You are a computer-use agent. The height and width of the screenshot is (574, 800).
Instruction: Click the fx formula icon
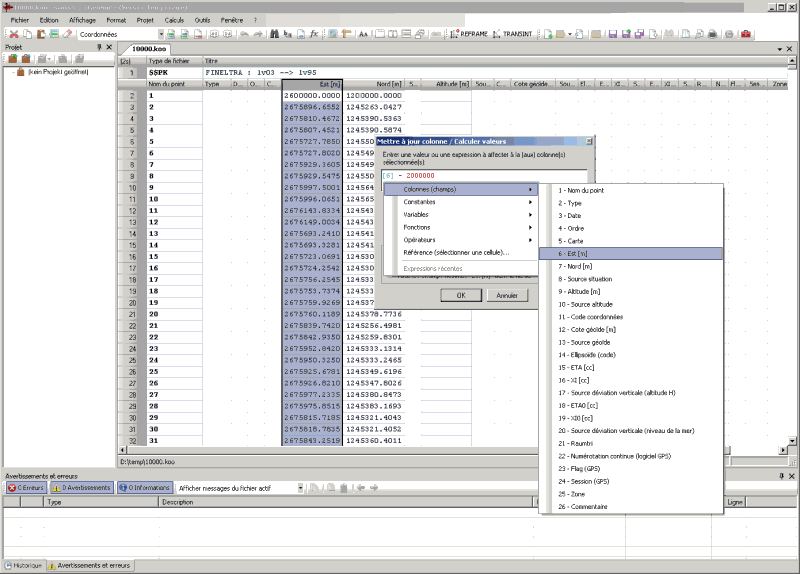tap(314, 34)
